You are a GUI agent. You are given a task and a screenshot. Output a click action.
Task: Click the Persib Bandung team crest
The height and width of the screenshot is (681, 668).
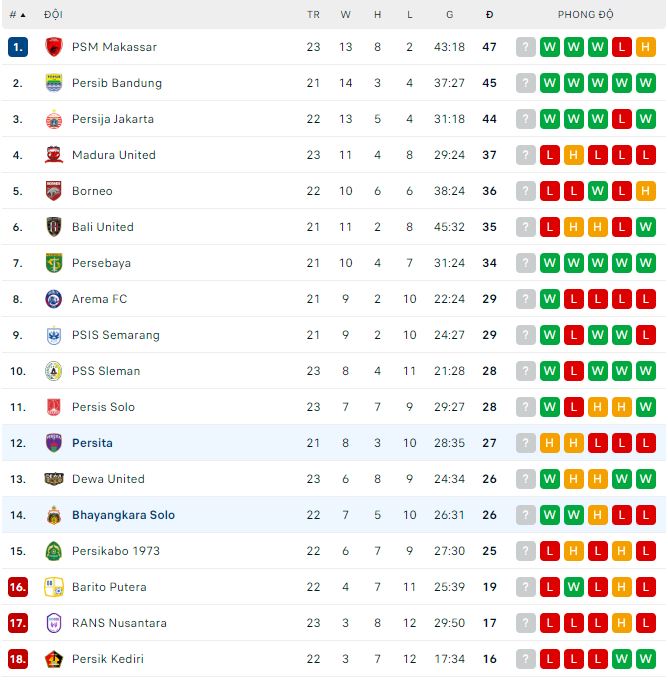(x=54, y=83)
